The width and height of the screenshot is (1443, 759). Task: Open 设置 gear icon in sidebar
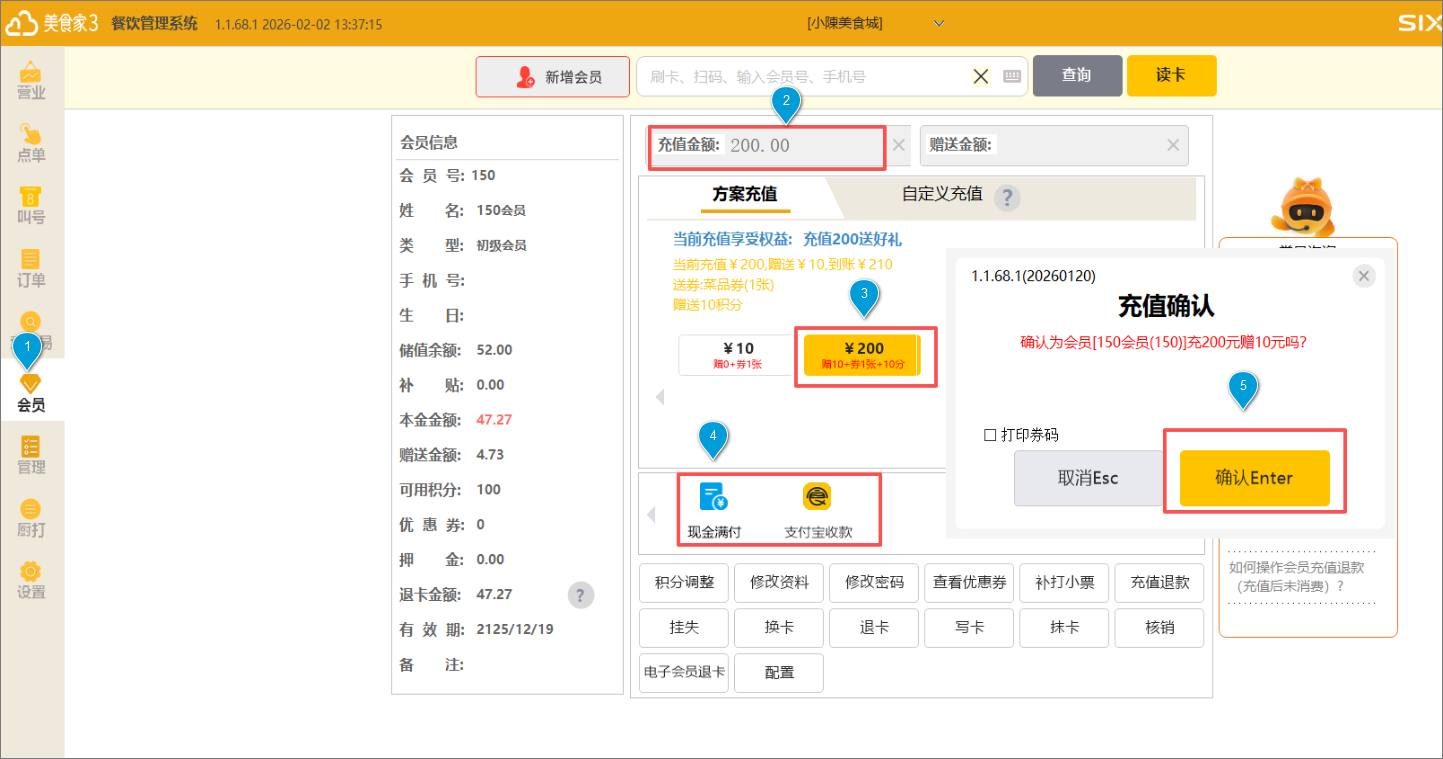(x=31, y=580)
